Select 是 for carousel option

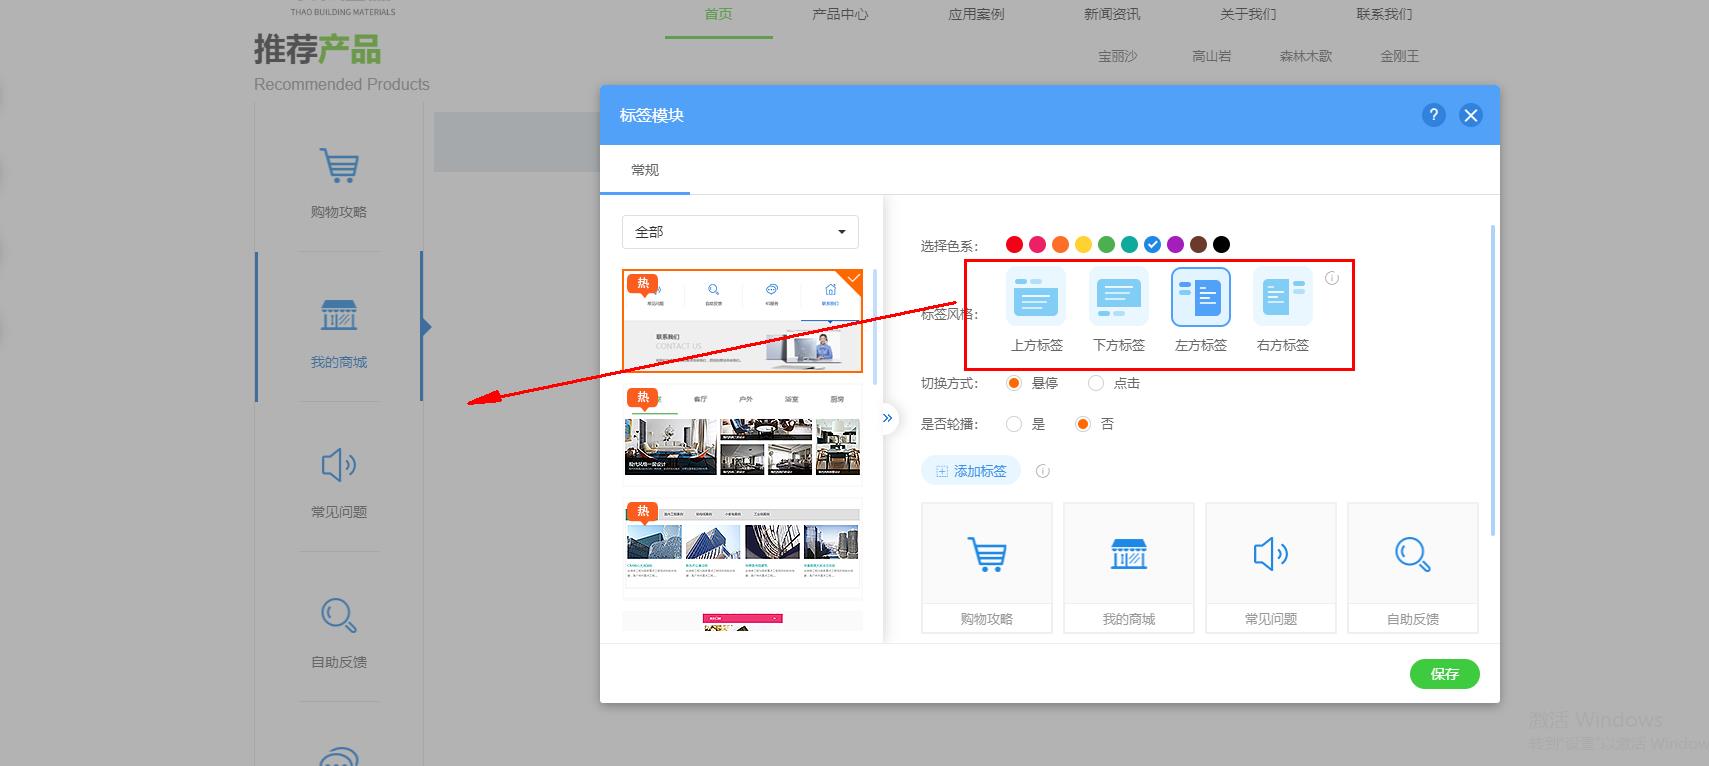click(1014, 424)
